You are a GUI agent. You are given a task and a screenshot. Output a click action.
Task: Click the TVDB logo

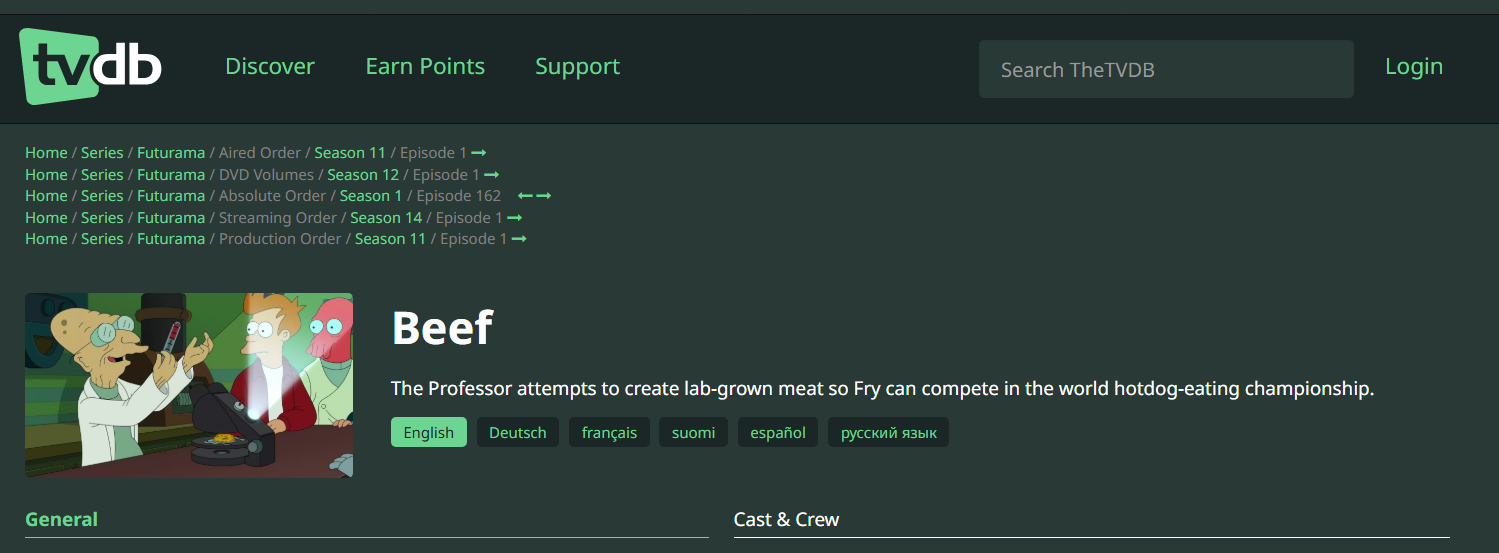pos(90,66)
